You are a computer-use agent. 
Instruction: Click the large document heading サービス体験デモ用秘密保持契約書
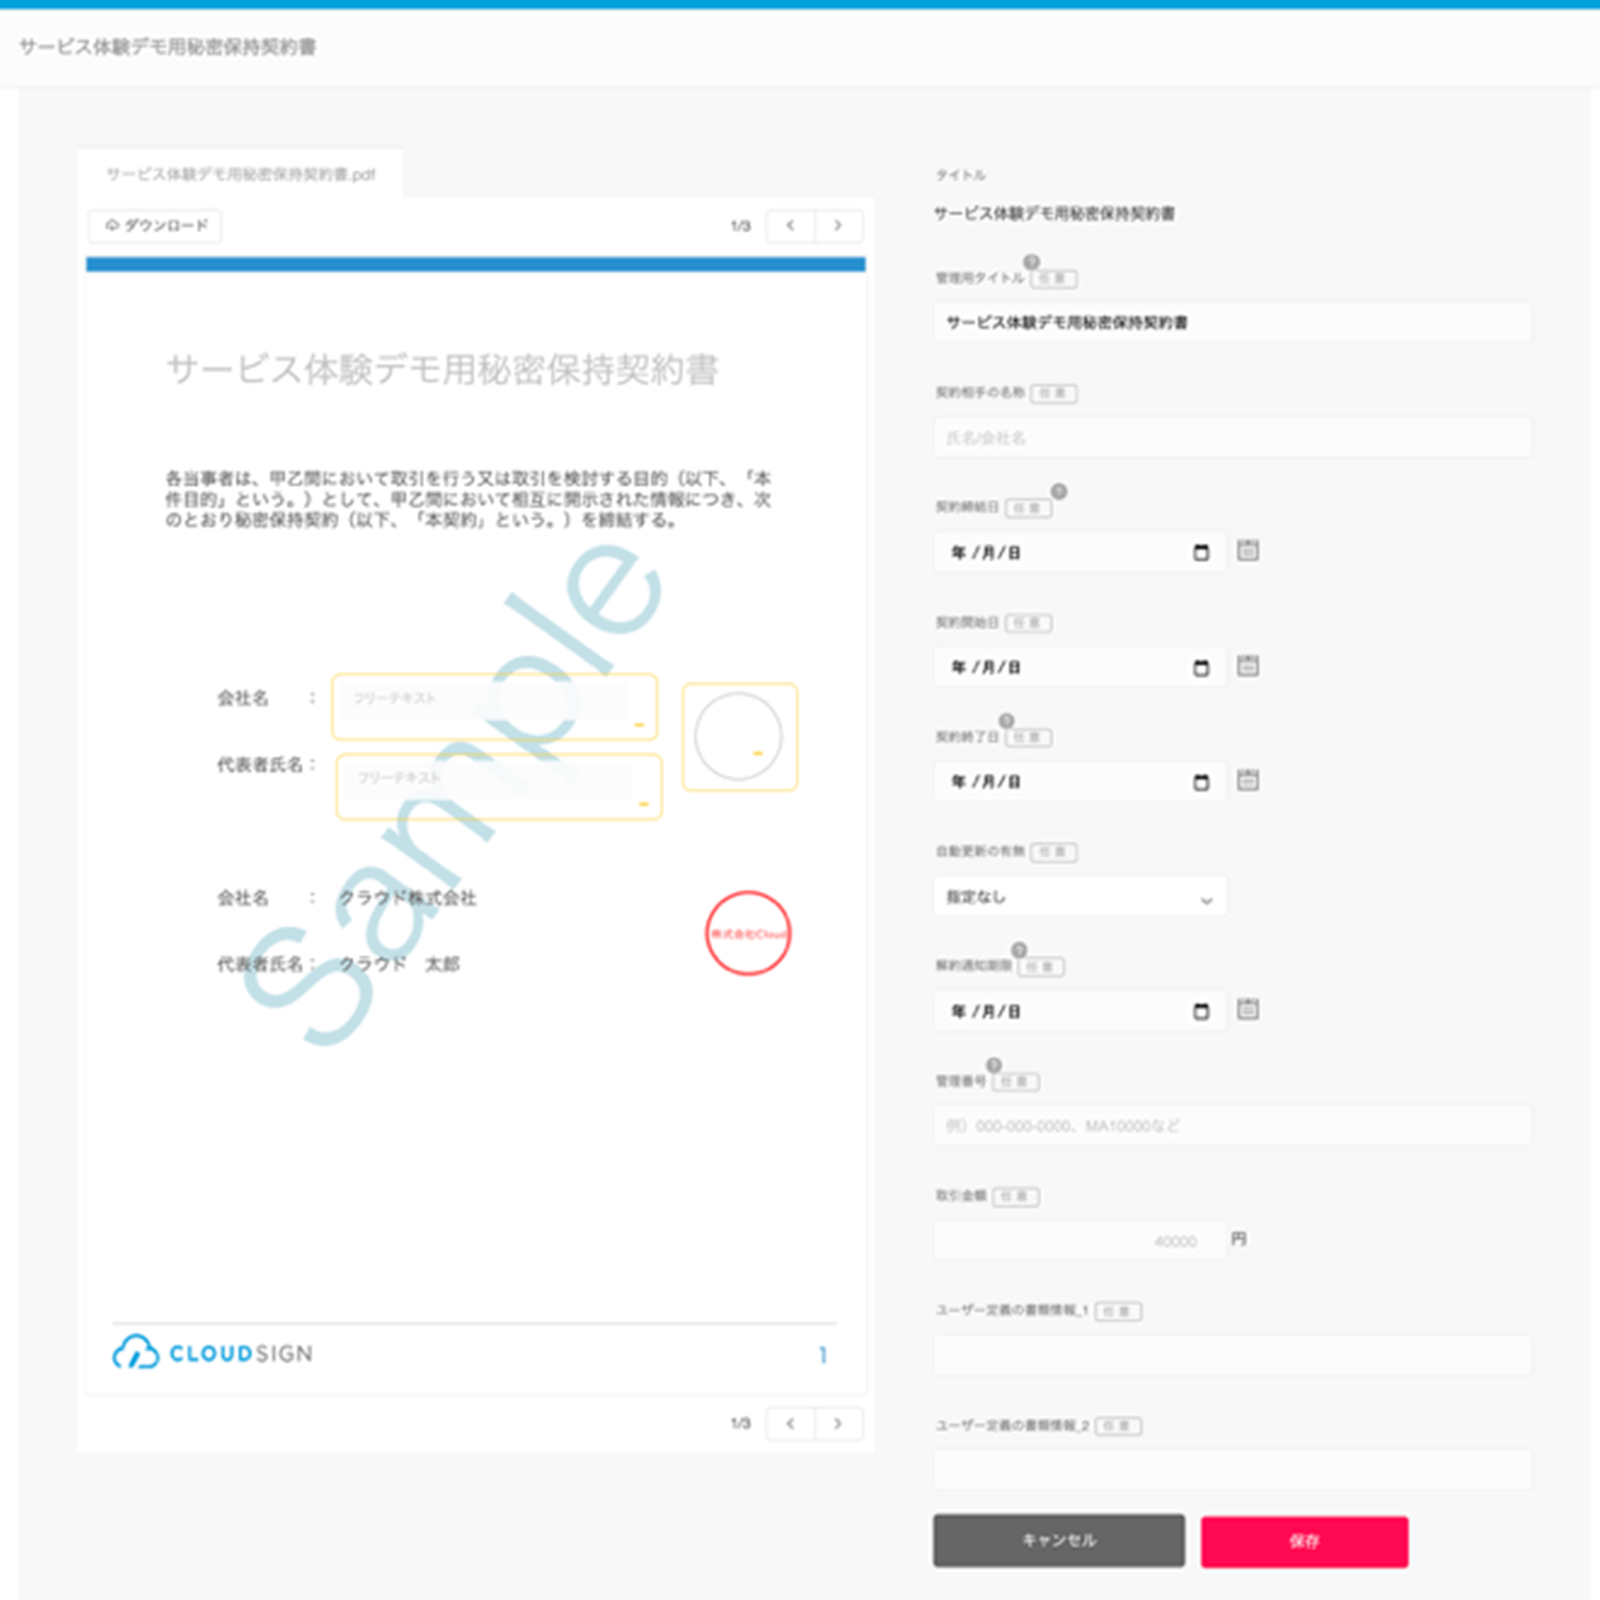coord(442,369)
